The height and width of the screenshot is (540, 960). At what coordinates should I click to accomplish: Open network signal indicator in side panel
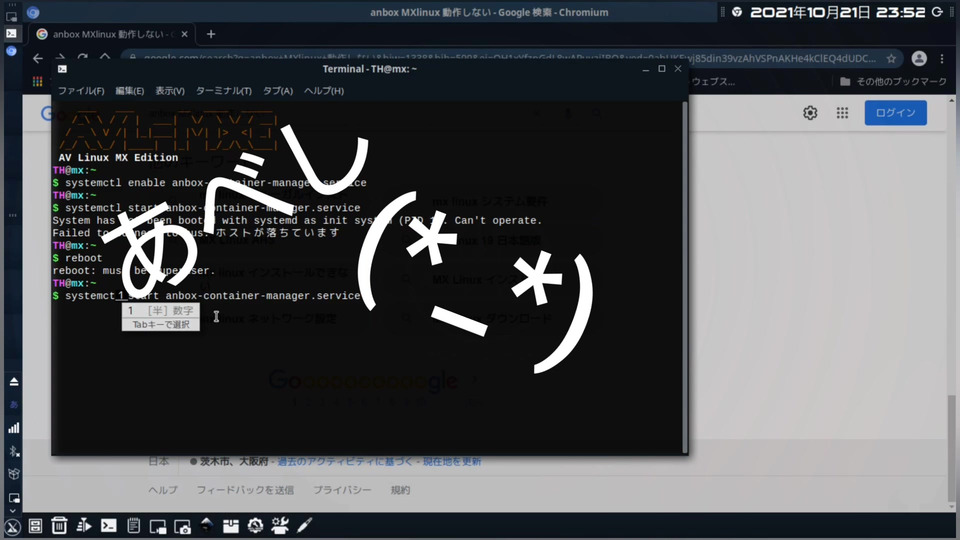13,428
